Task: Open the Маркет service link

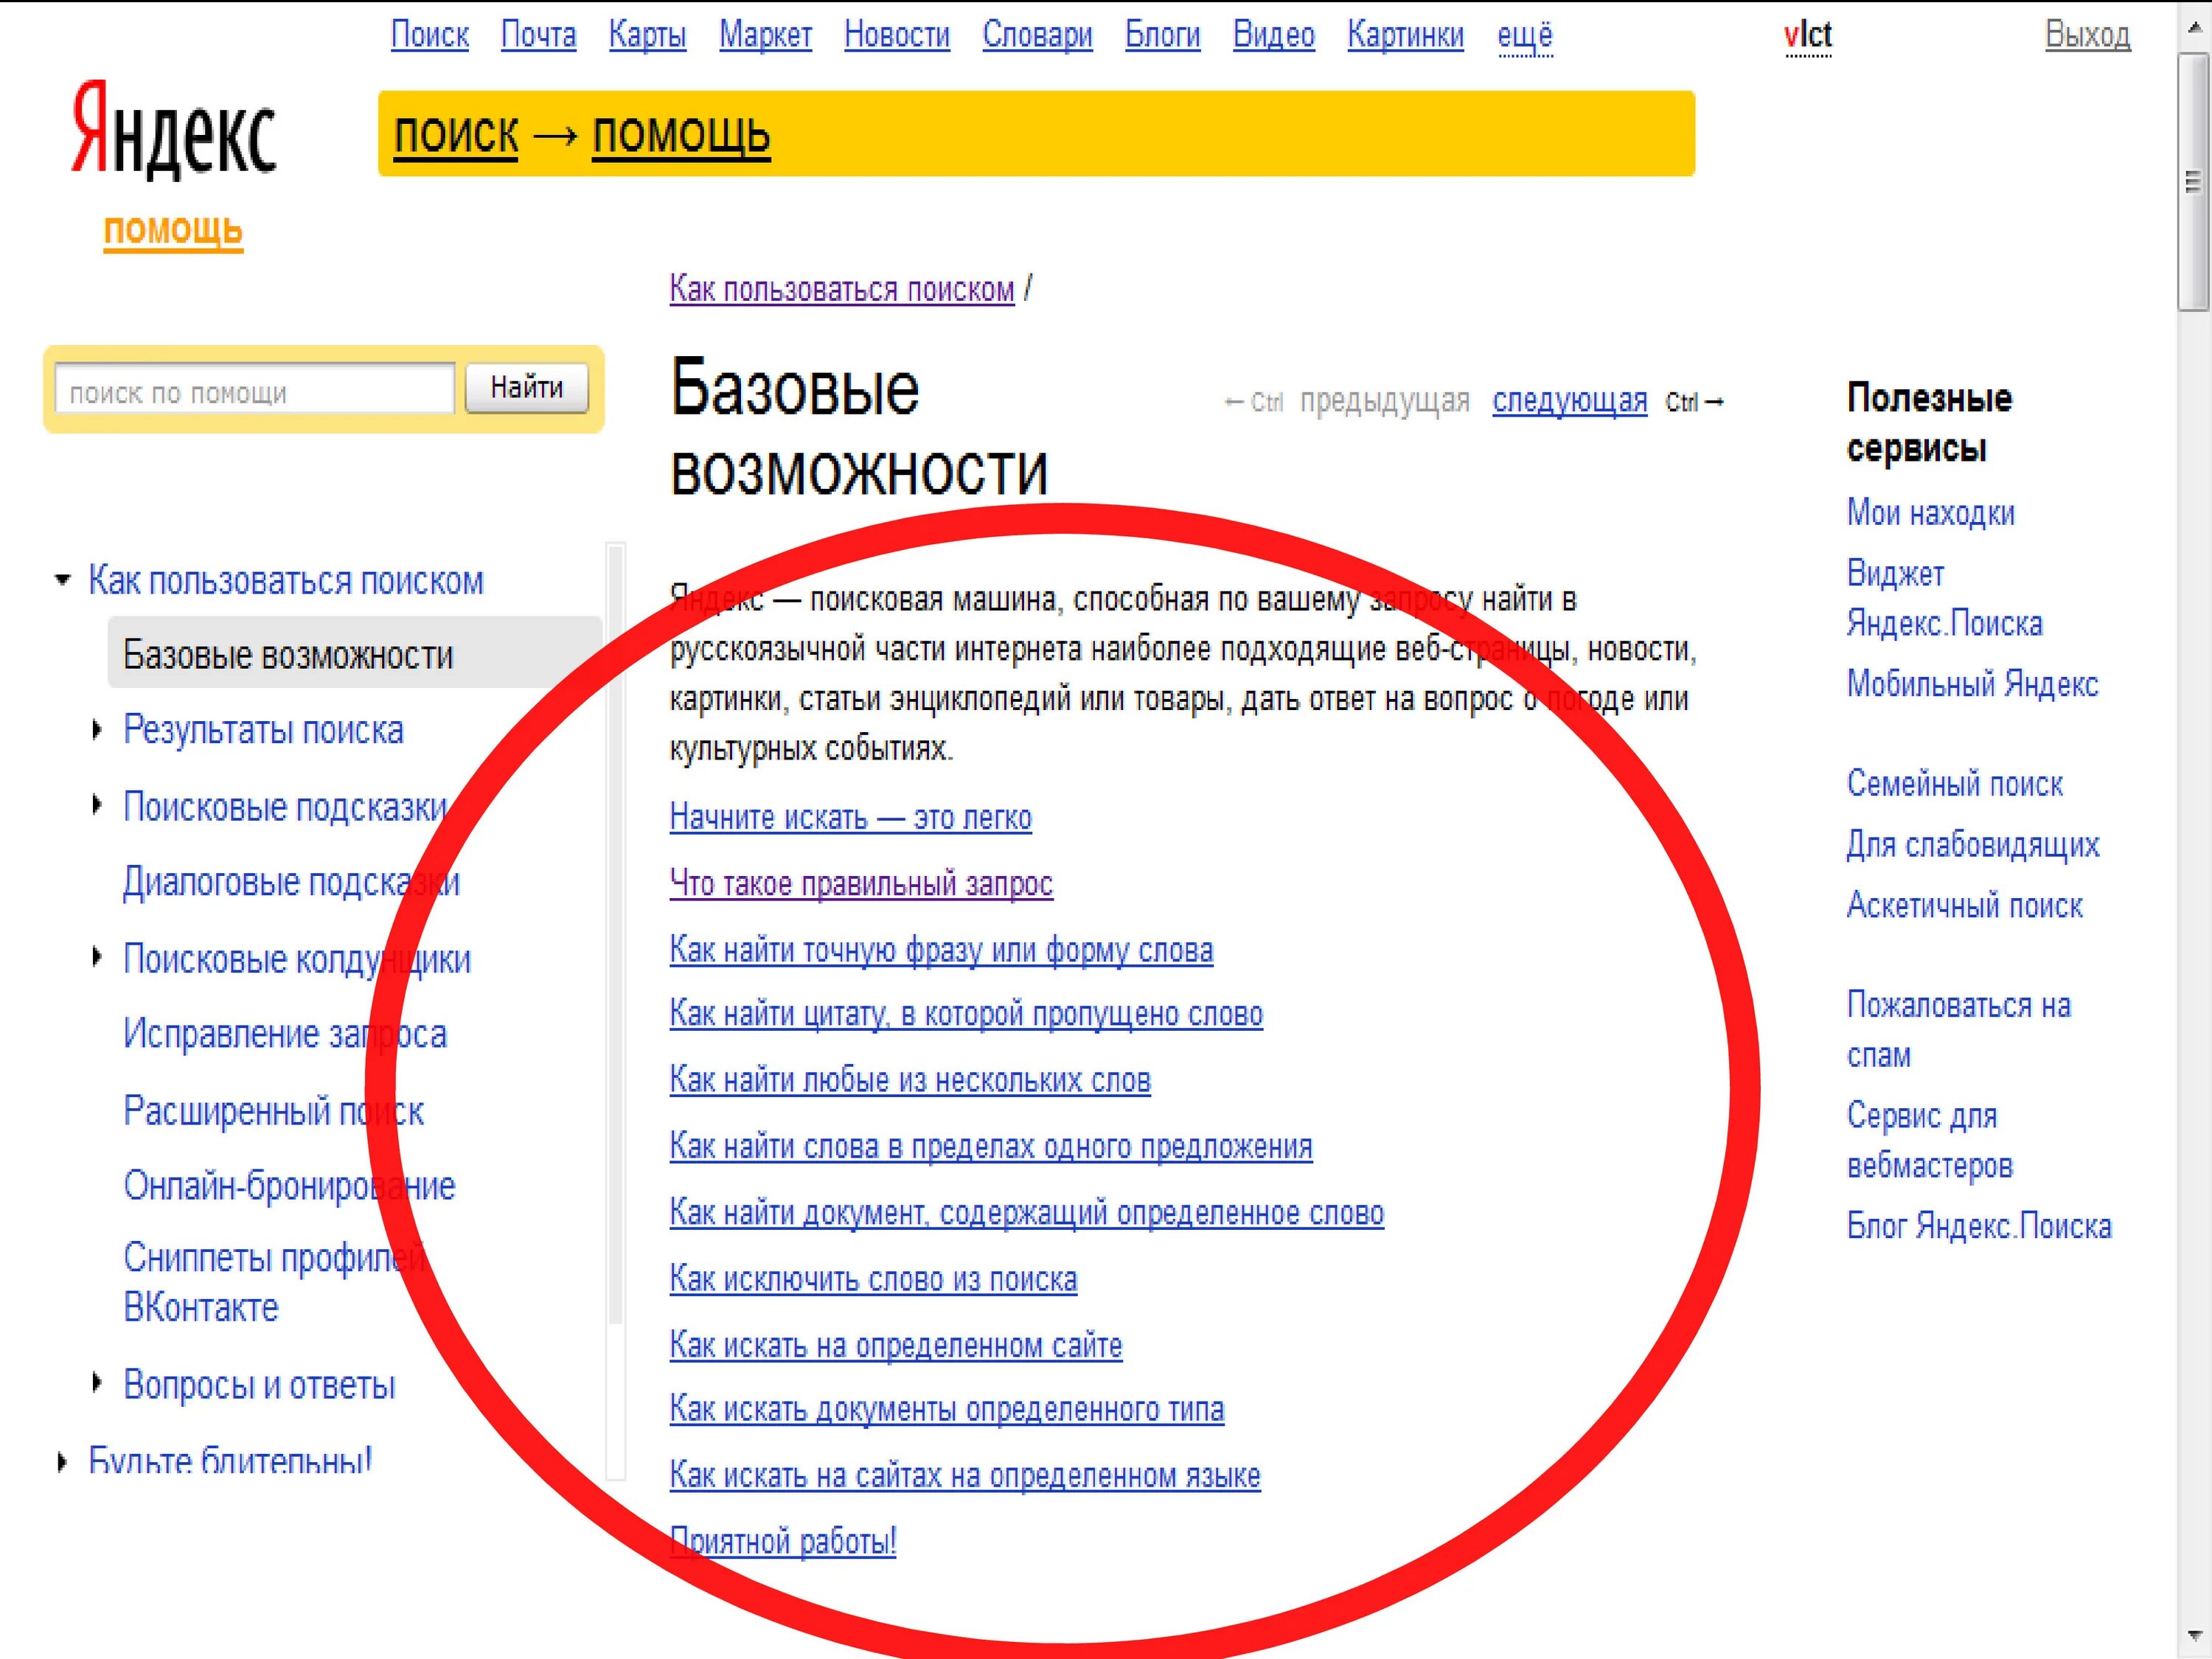Action: click(x=765, y=35)
